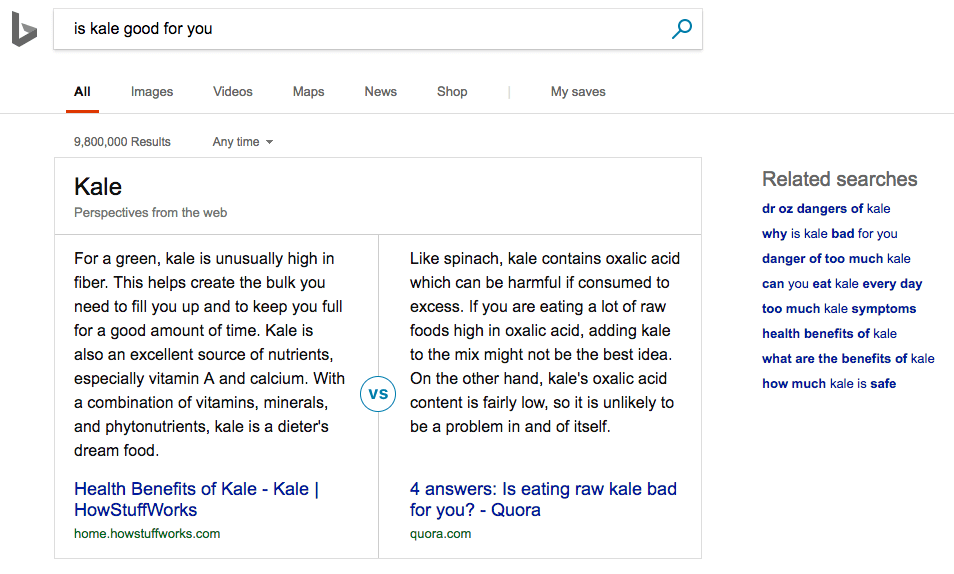Open the News tab

click(380, 91)
